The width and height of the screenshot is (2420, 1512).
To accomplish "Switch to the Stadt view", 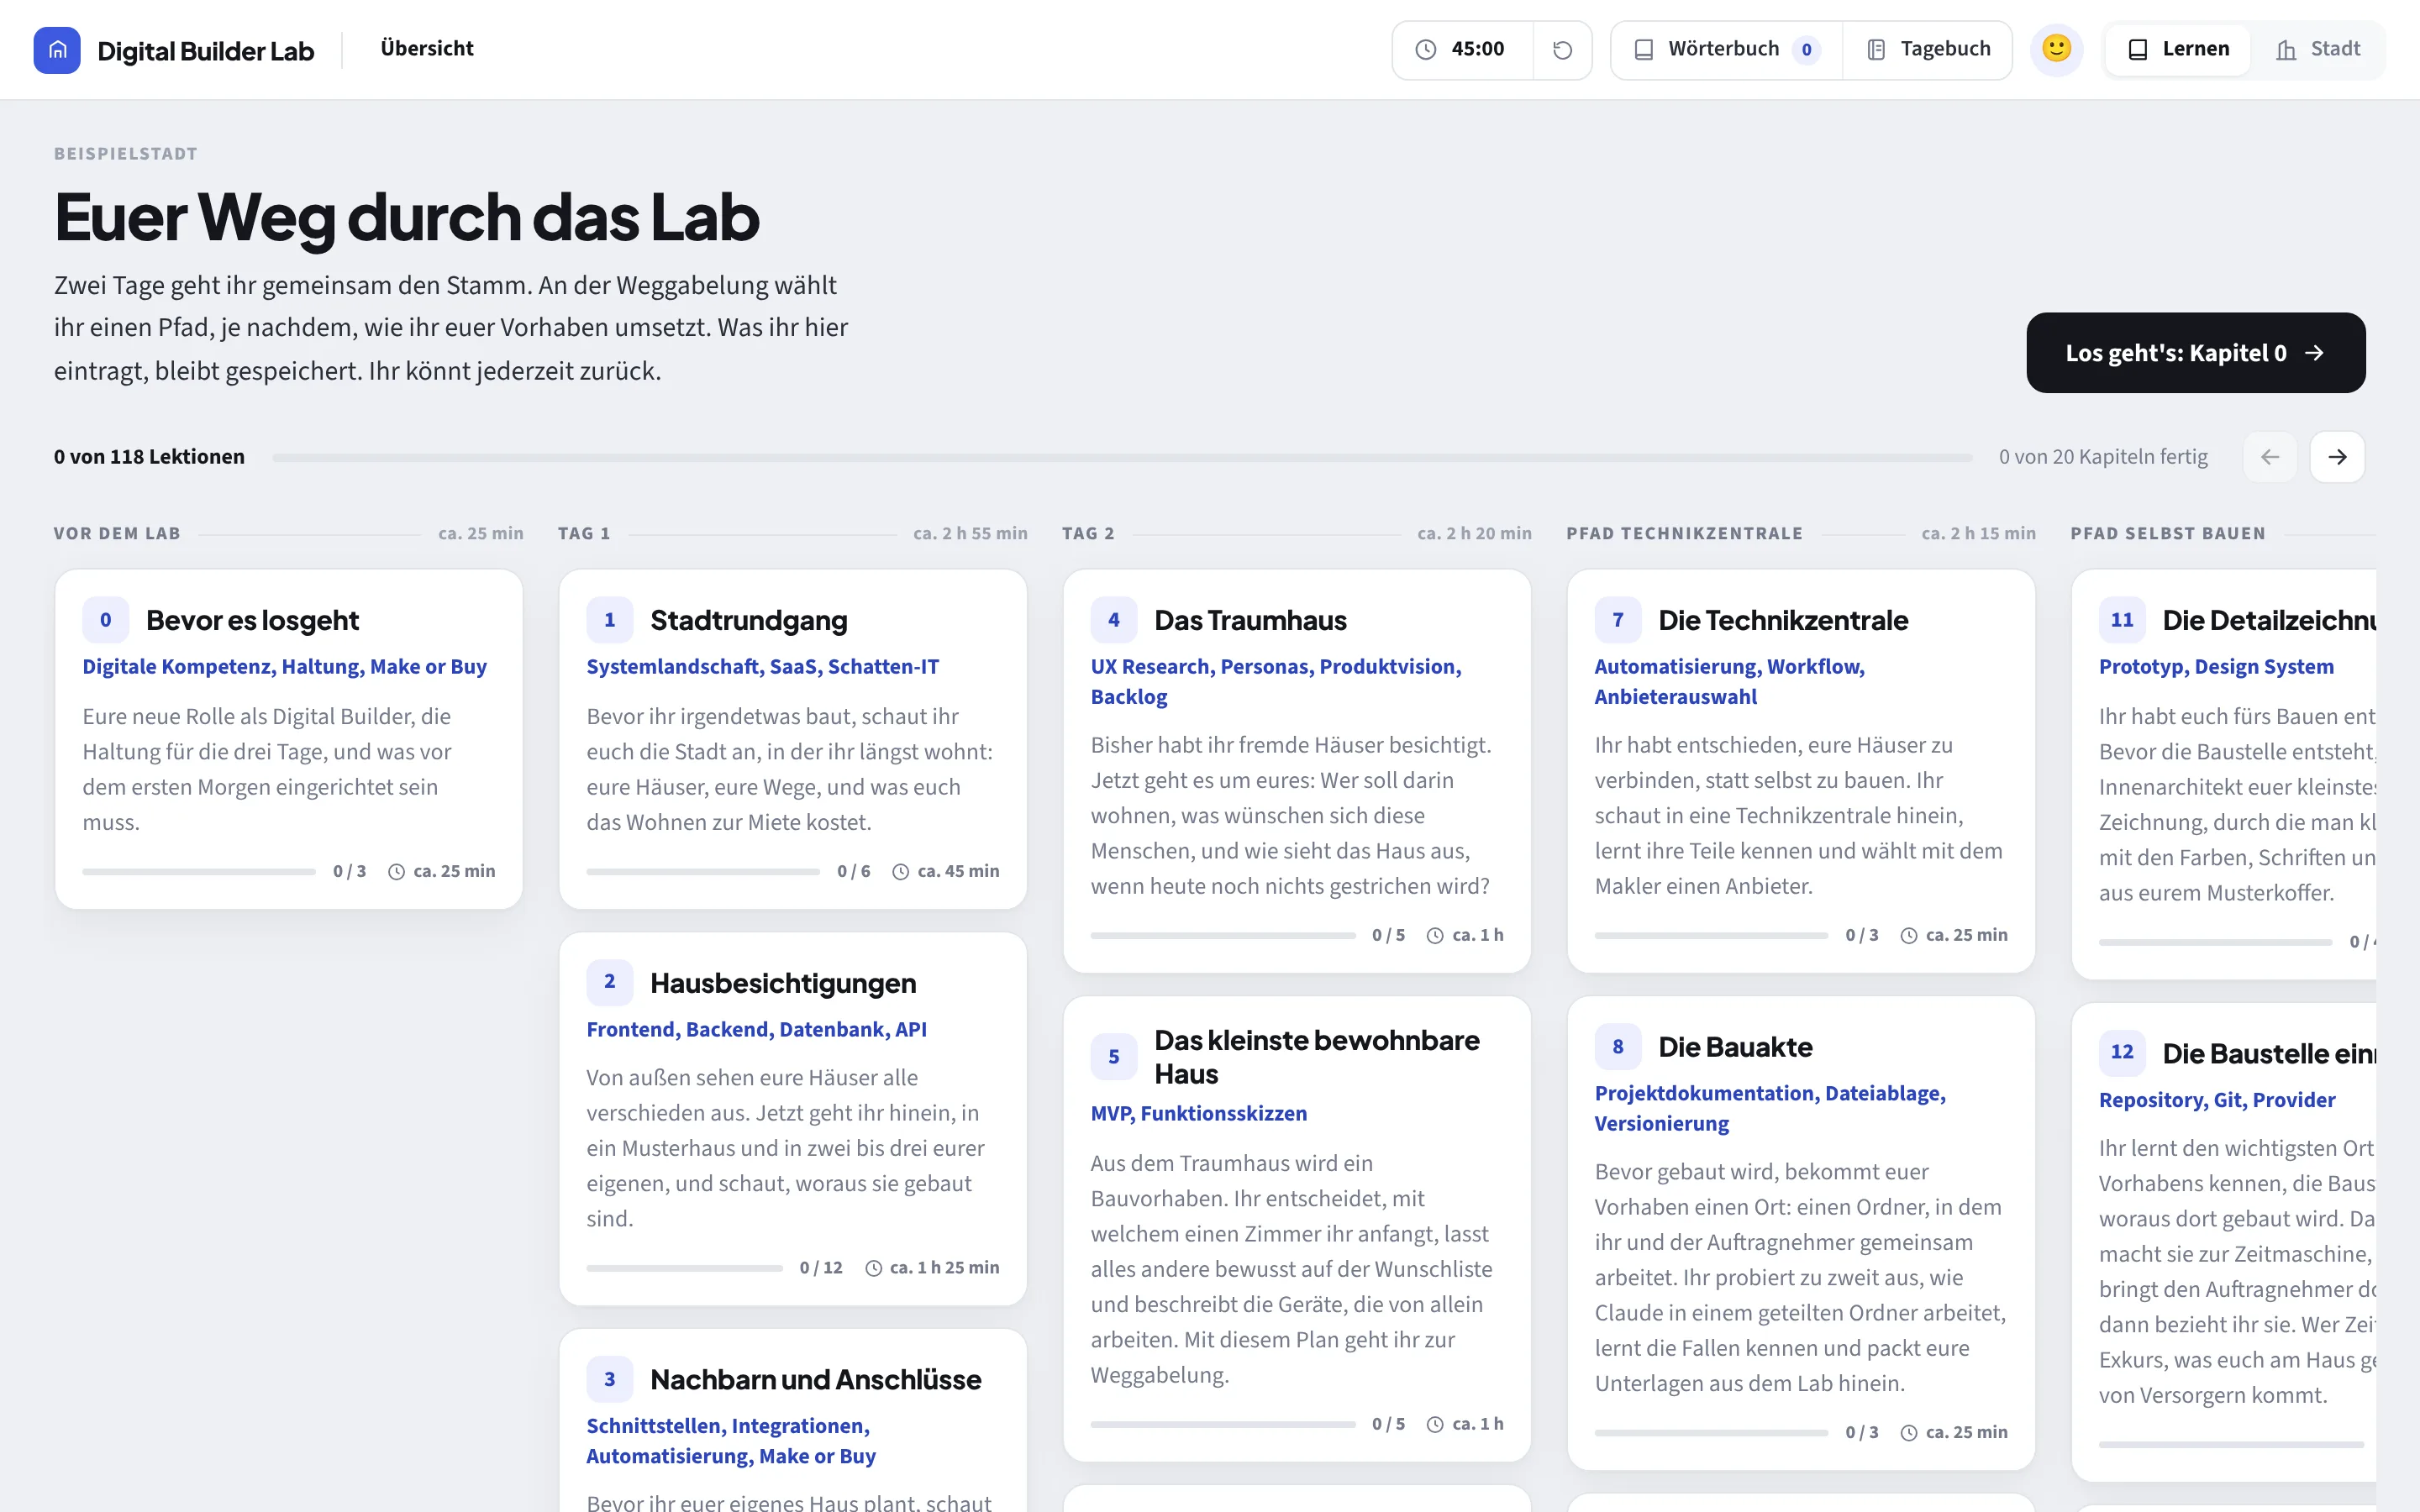I will (2317, 50).
